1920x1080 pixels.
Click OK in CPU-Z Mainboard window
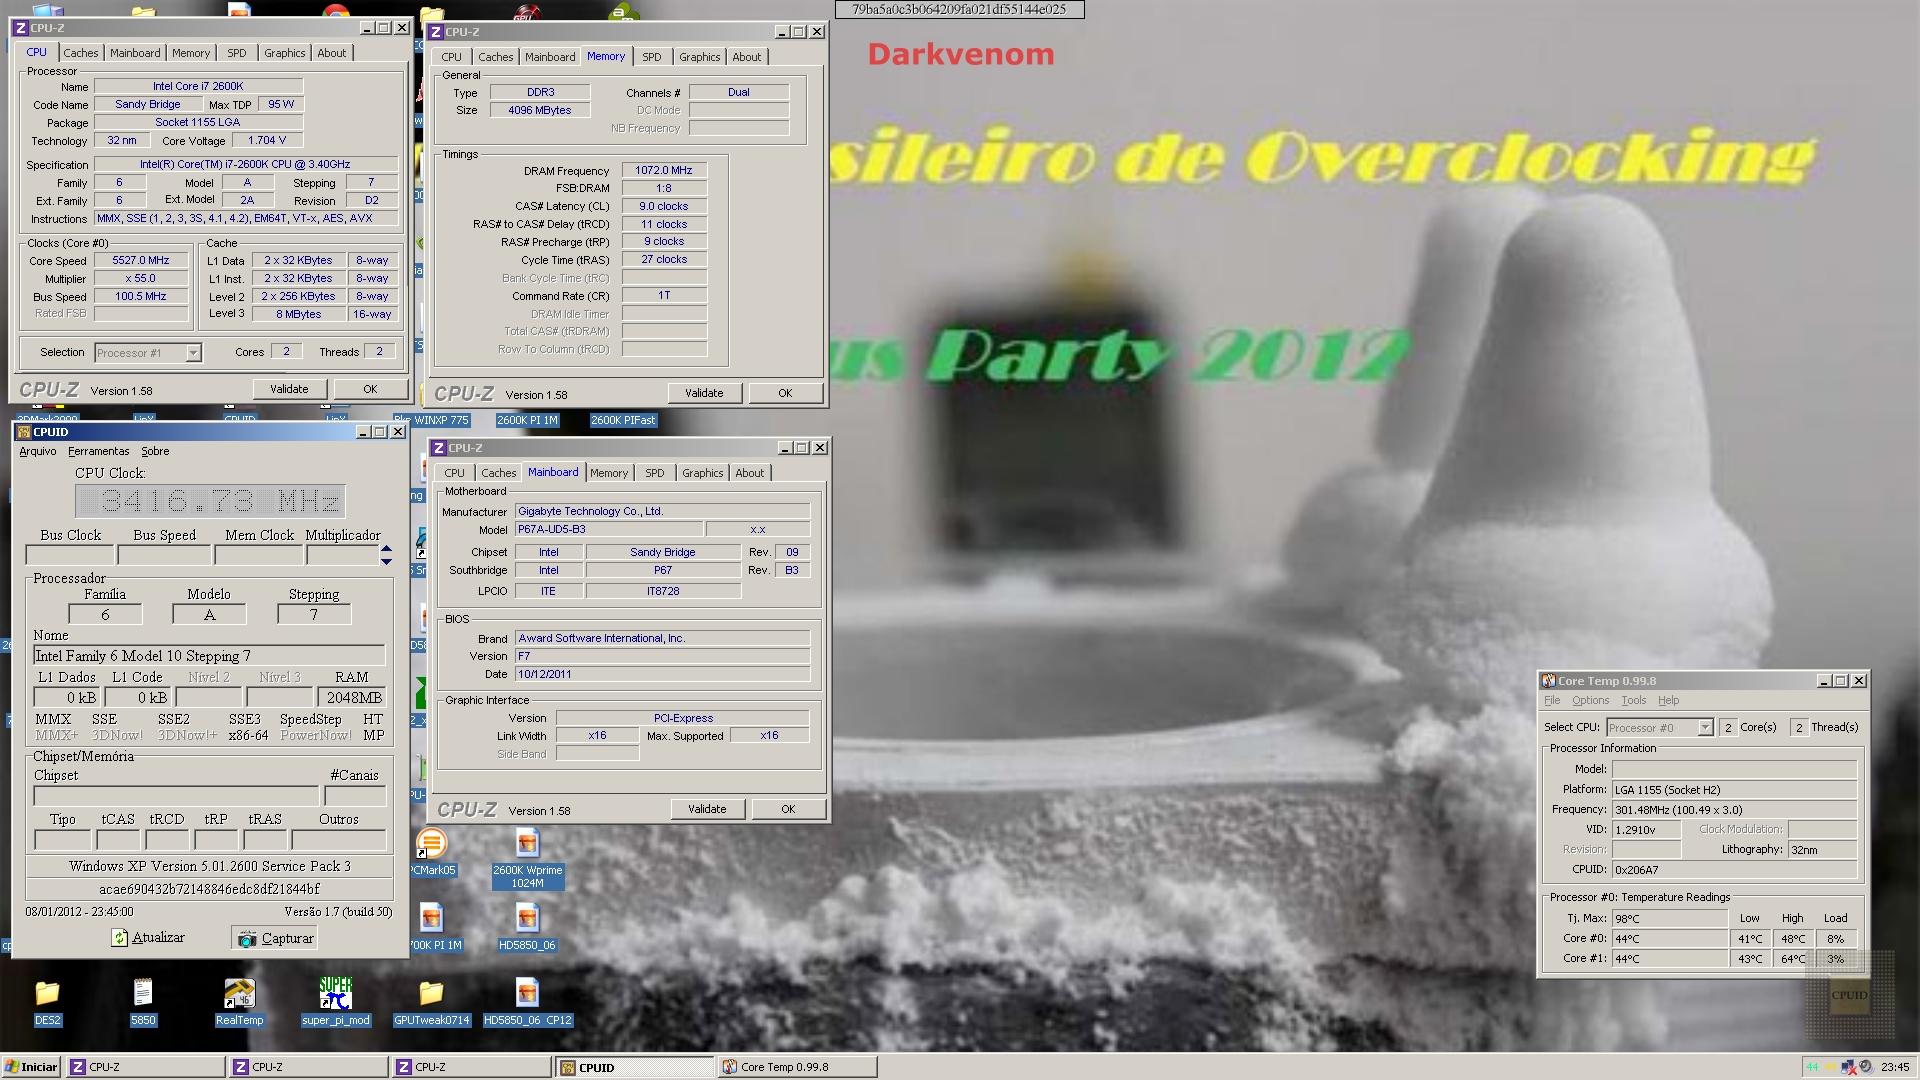tap(788, 809)
